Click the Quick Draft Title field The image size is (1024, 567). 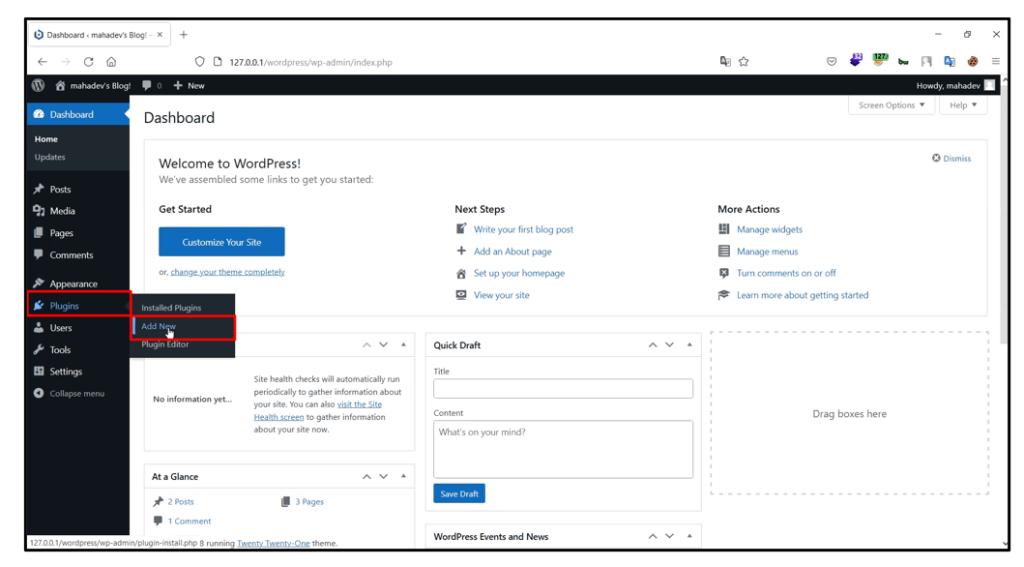(x=563, y=389)
